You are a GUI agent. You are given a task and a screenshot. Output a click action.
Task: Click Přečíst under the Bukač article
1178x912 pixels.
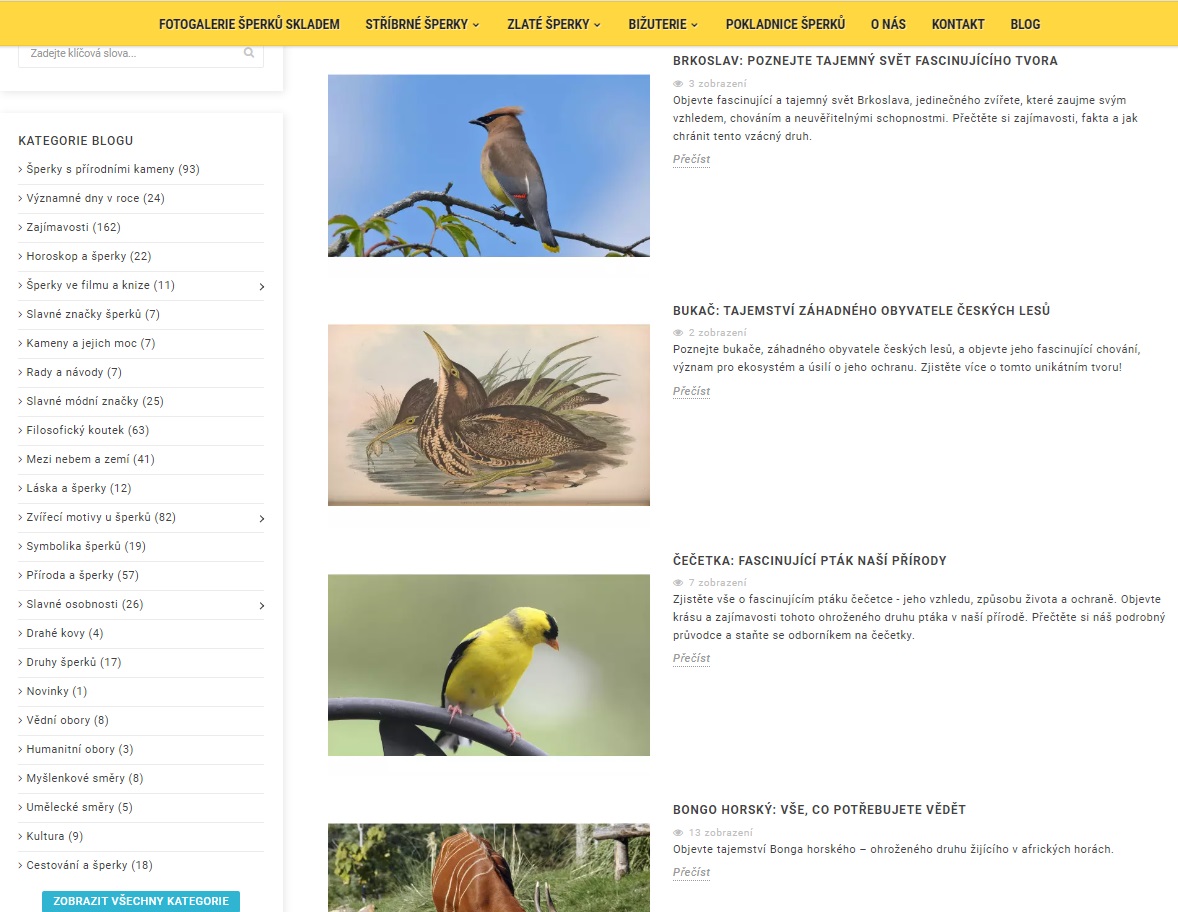[x=691, y=391]
